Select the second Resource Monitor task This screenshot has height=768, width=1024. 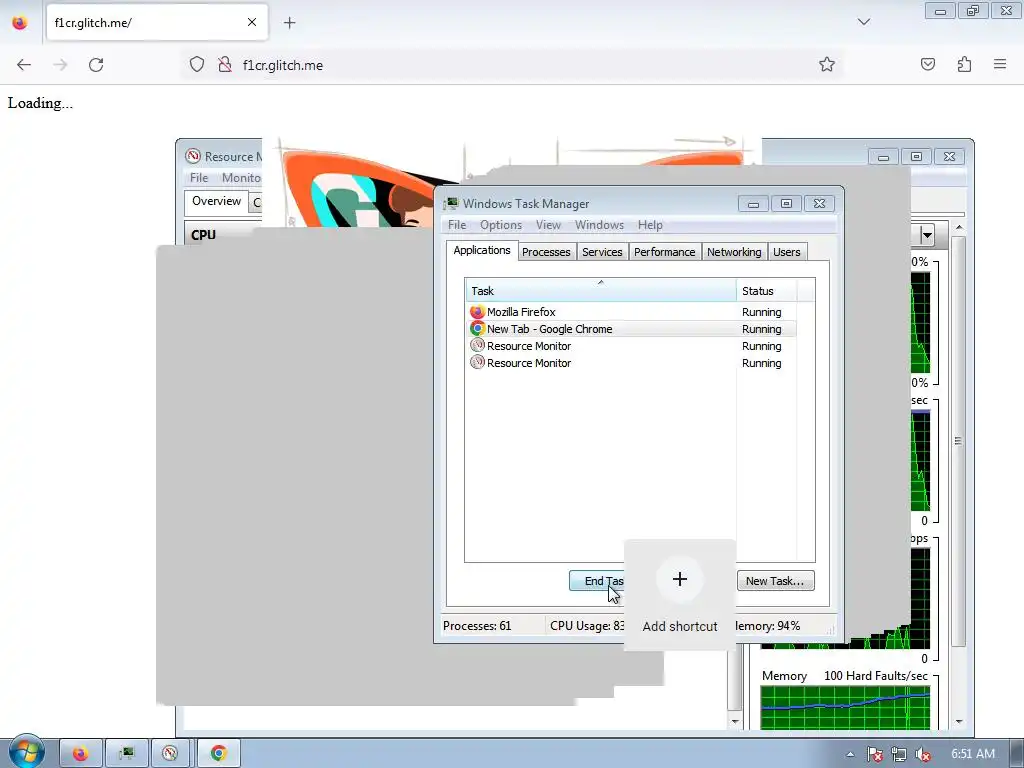[x=631, y=363]
